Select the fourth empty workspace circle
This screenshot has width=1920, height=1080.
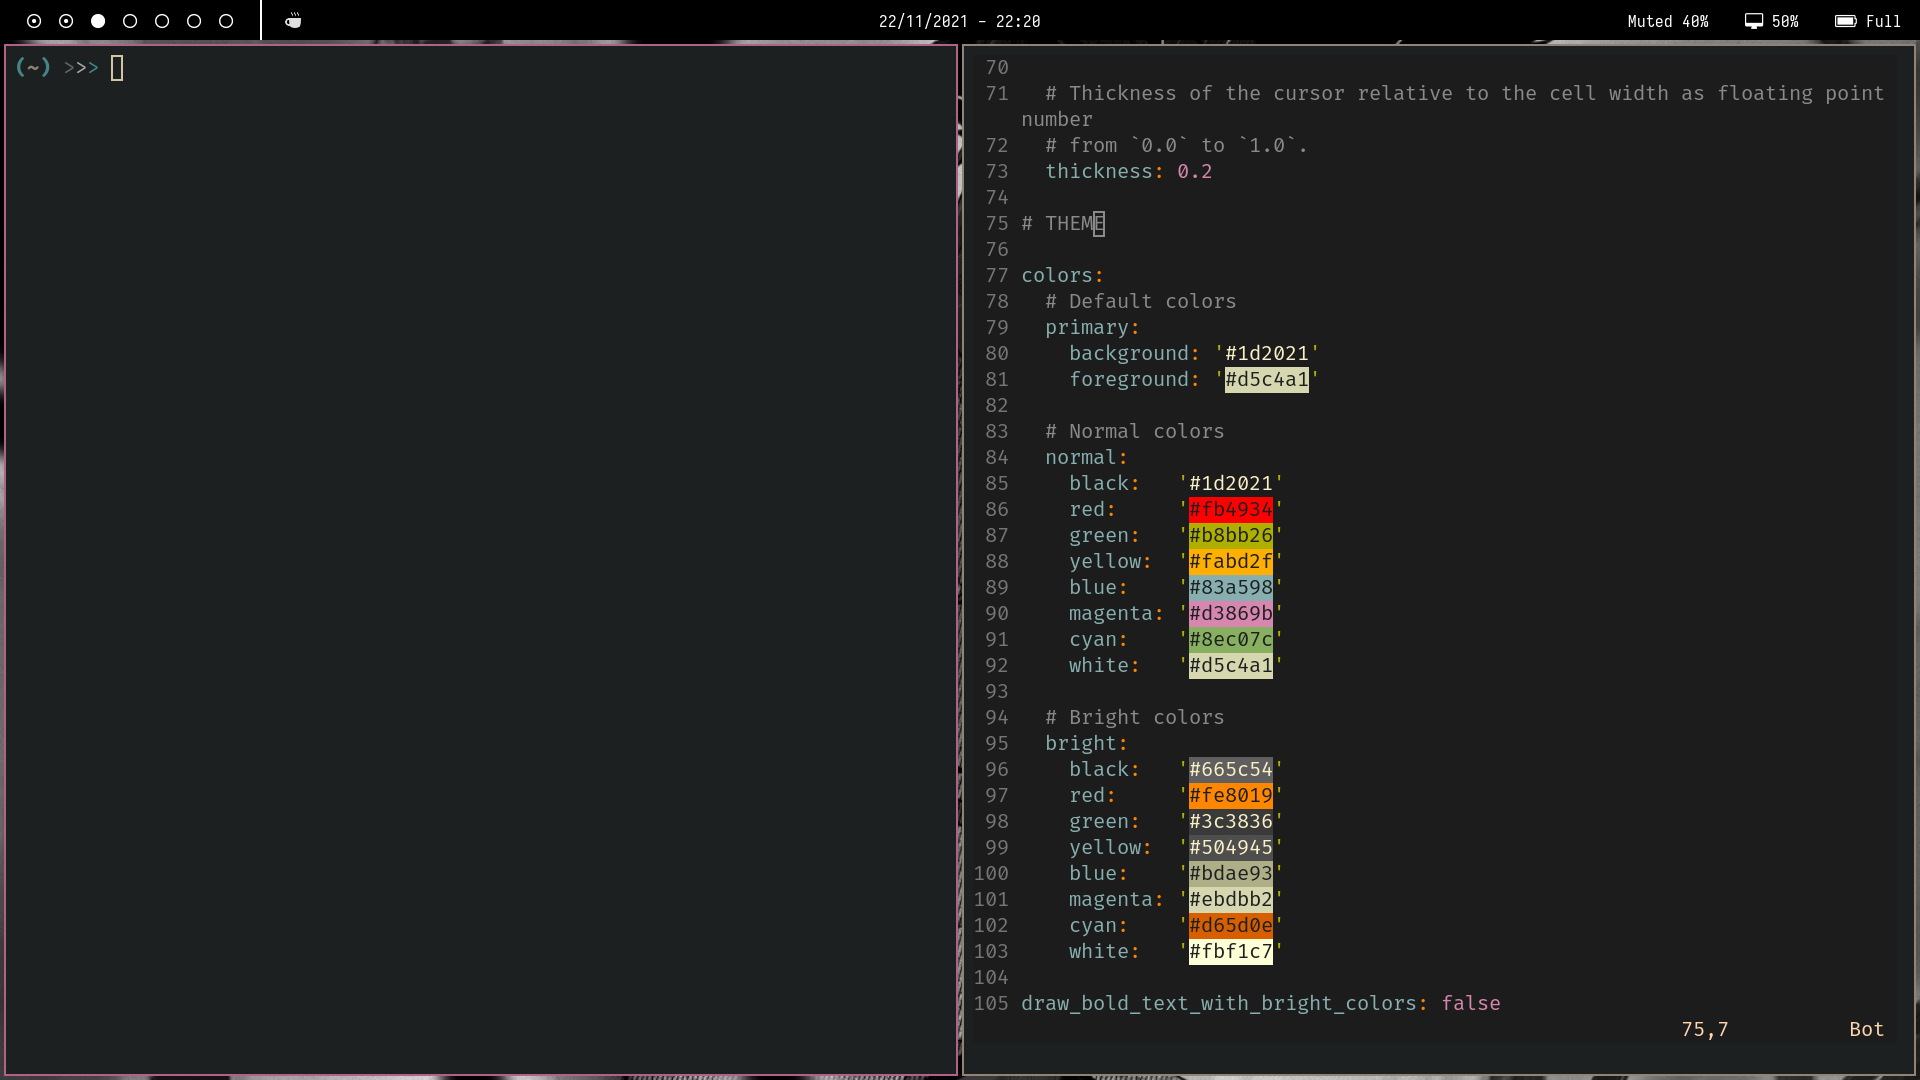pyautogui.click(x=130, y=20)
